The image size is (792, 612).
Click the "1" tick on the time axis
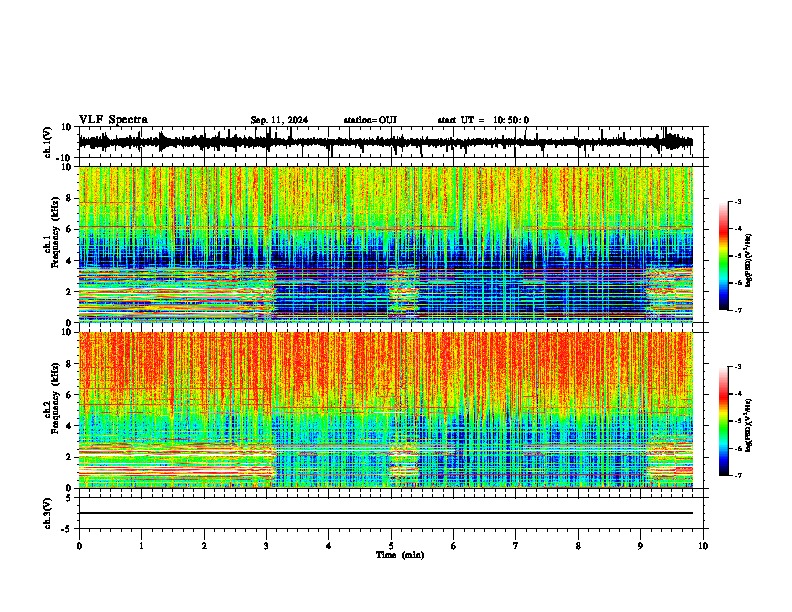pyautogui.click(x=141, y=546)
